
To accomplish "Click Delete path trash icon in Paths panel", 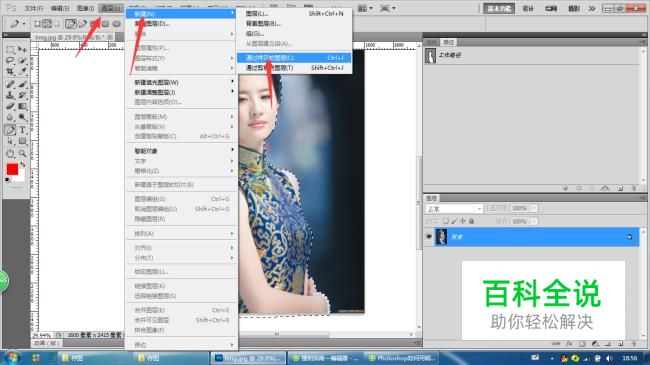I will click(634, 188).
